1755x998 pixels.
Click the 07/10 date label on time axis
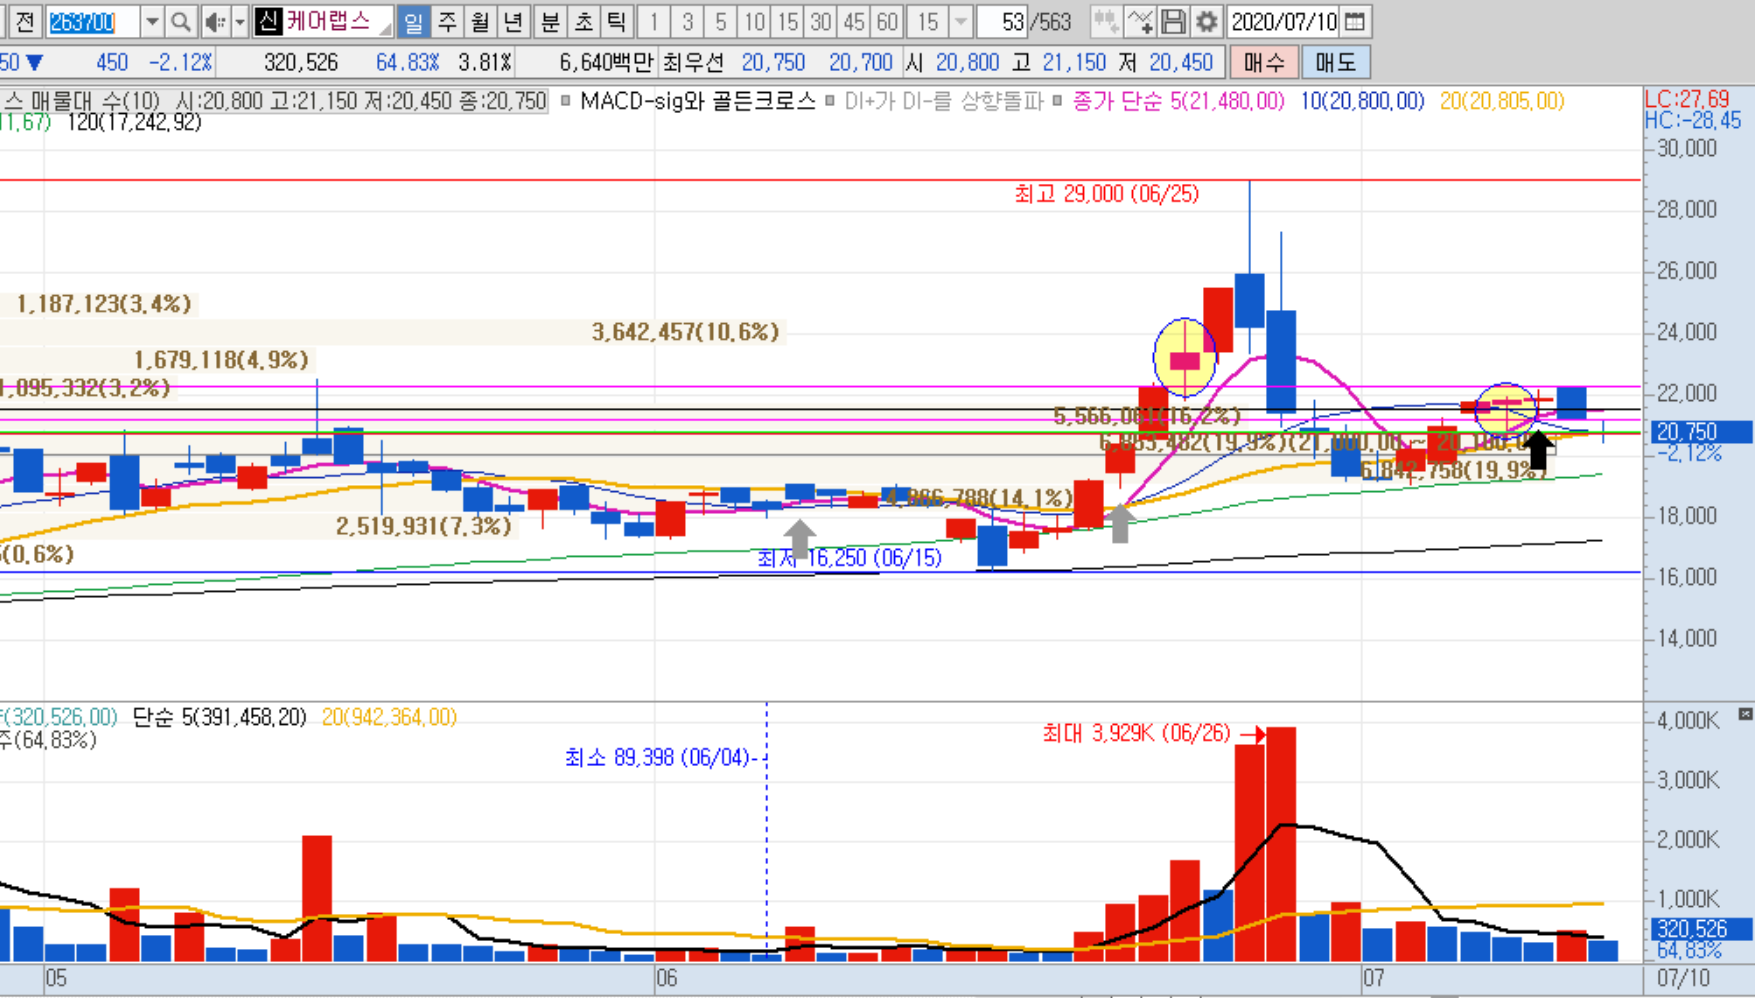tap(1683, 978)
